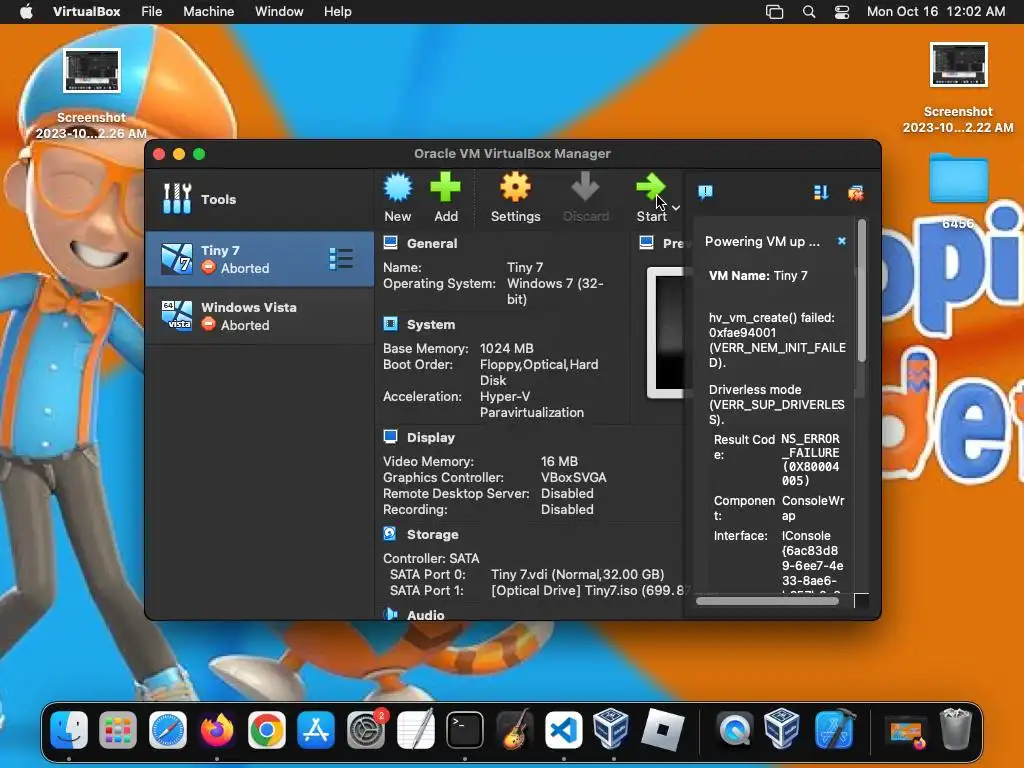Click the delete finished notifications icon
1024x768 pixels.
point(856,192)
